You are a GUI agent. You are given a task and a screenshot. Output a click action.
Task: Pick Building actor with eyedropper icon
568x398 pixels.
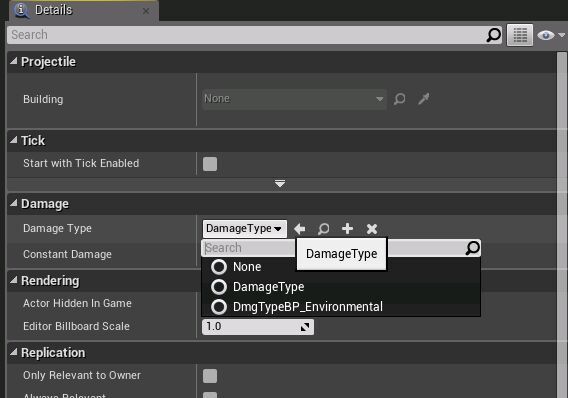[423, 99]
